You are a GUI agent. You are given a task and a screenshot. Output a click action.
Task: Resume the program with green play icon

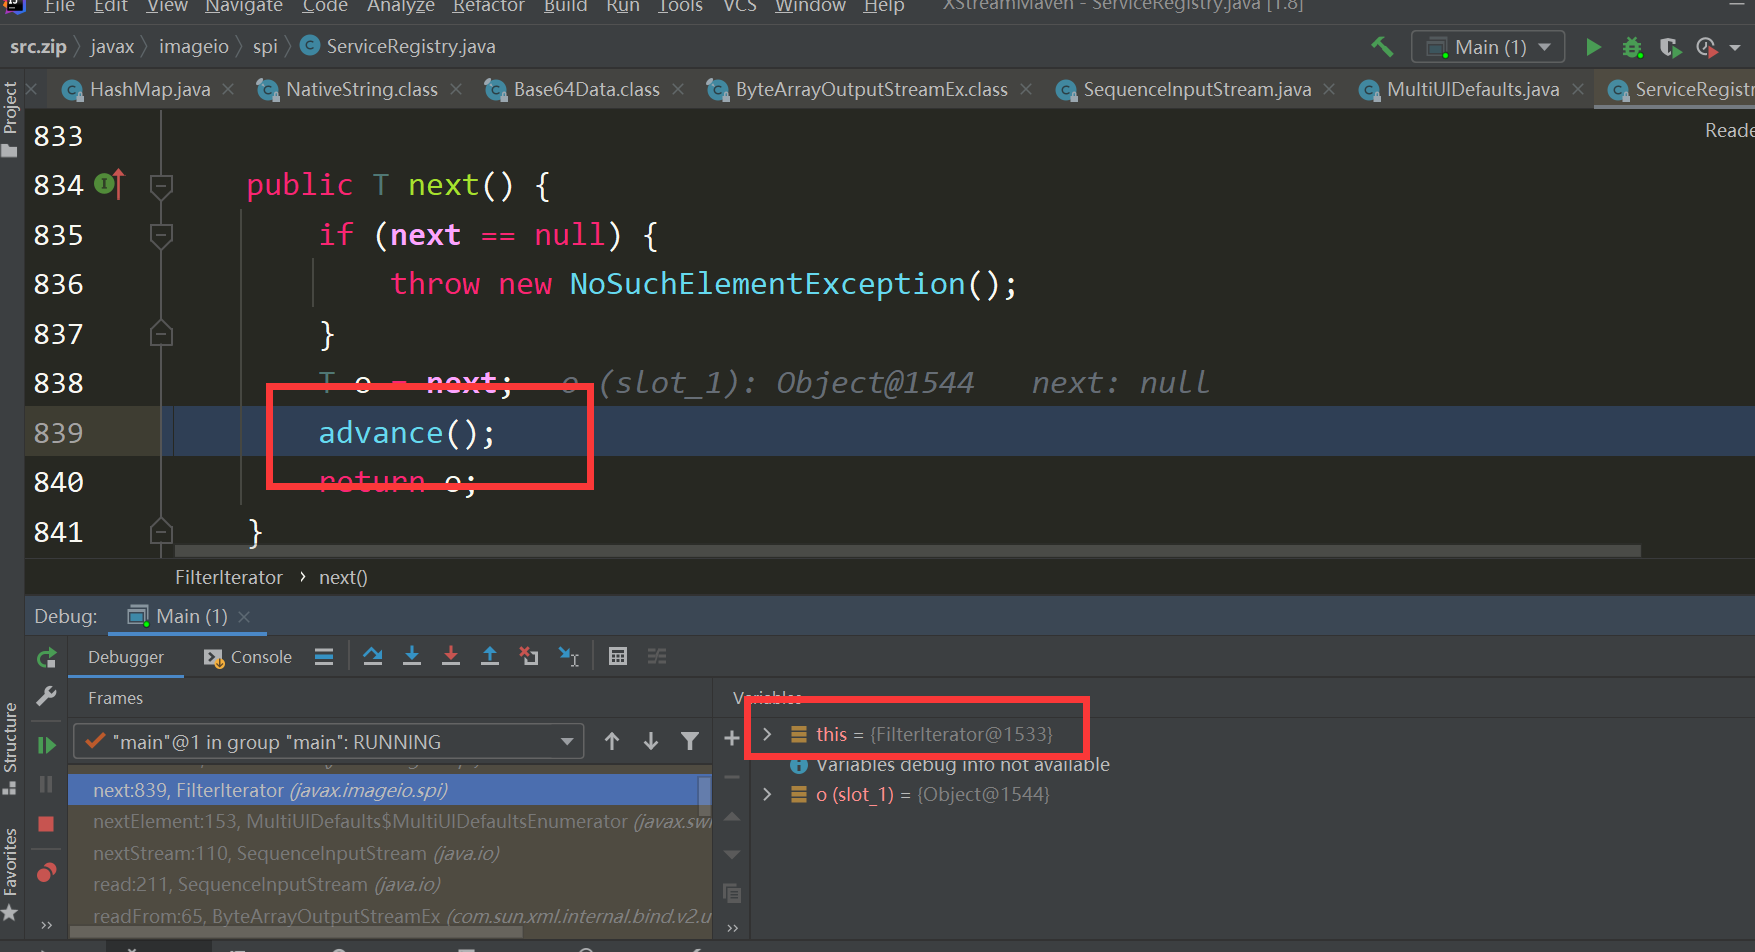pyautogui.click(x=46, y=744)
